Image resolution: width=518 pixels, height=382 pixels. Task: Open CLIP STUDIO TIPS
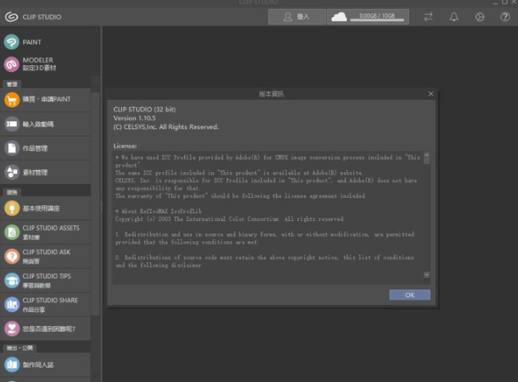click(x=45, y=280)
